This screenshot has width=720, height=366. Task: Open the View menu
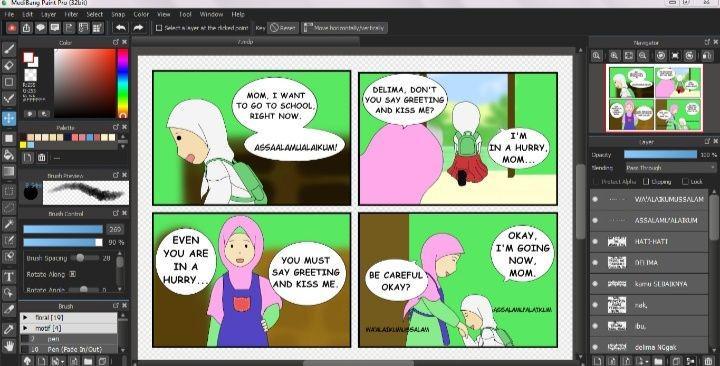(x=163, y=14)
